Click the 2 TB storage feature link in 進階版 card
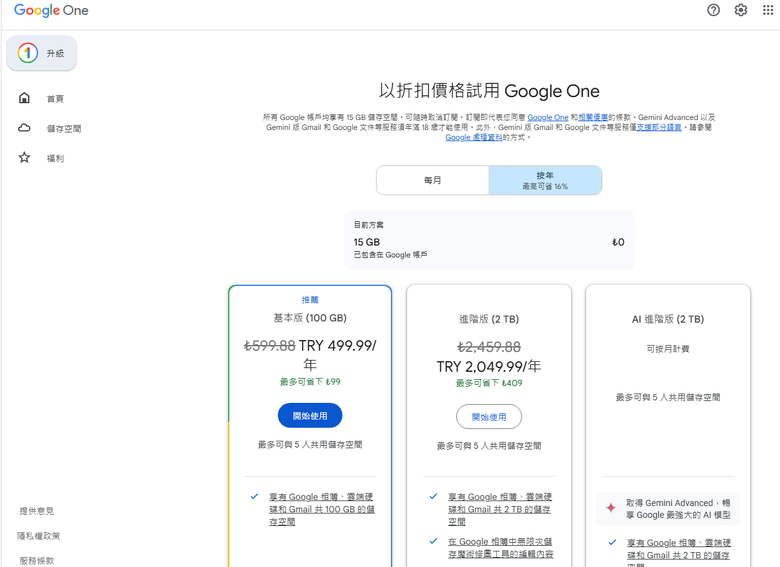 (500, 509)
